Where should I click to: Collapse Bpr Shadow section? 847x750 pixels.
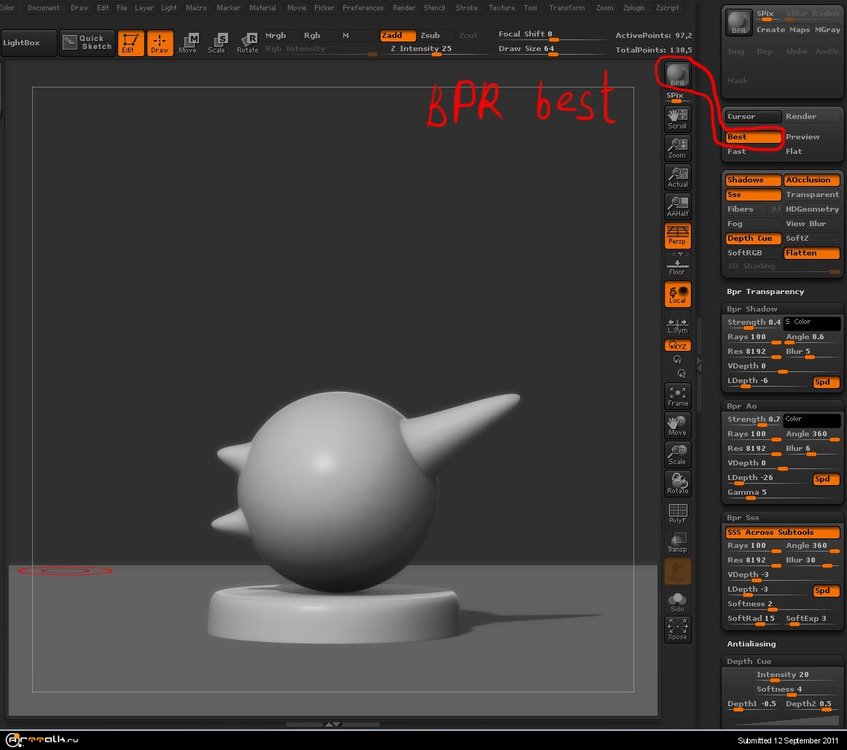pyautogui.click(x=752, y=309)
